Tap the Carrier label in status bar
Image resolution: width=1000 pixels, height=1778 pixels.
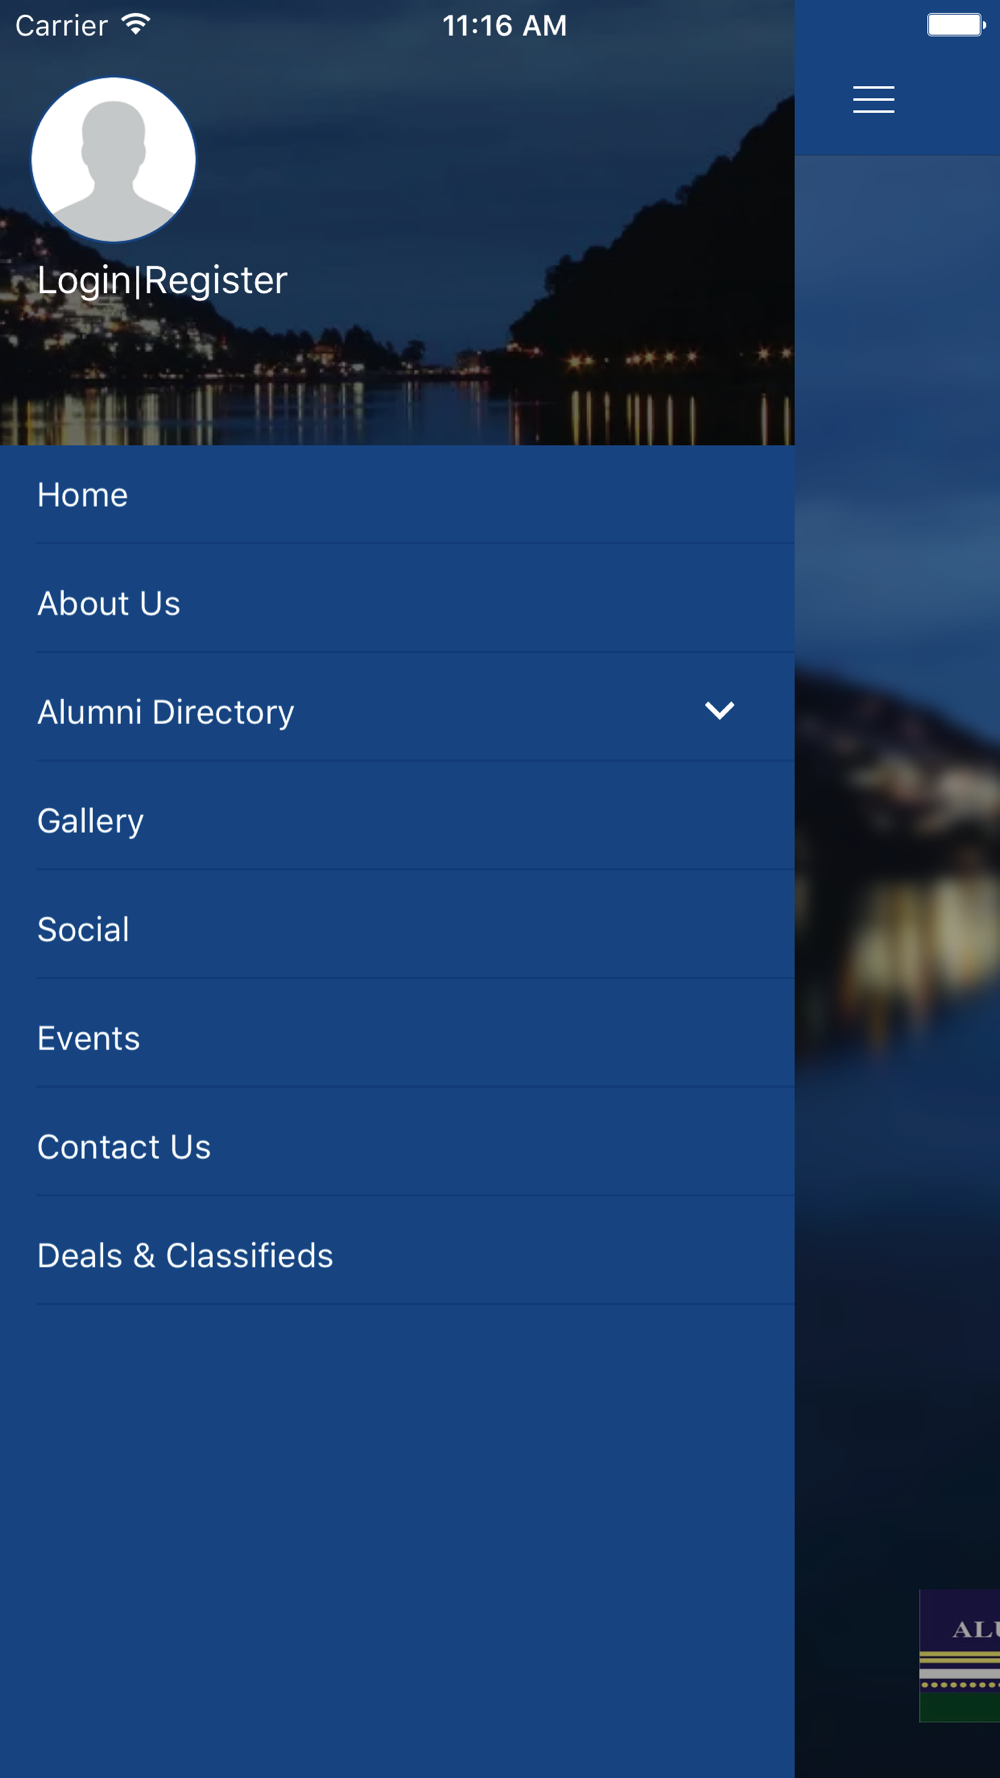(x=61, y=26)
